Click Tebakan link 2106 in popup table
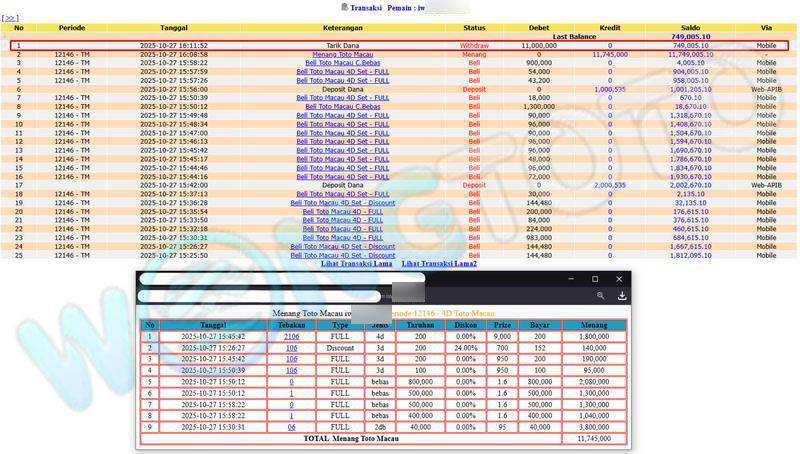 tap(291, 337)
